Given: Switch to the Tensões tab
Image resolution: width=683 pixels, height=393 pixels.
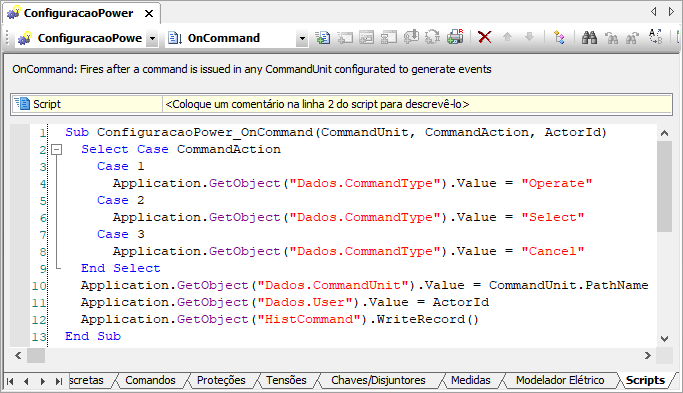Looking at the screenshot, I should 286,380.
